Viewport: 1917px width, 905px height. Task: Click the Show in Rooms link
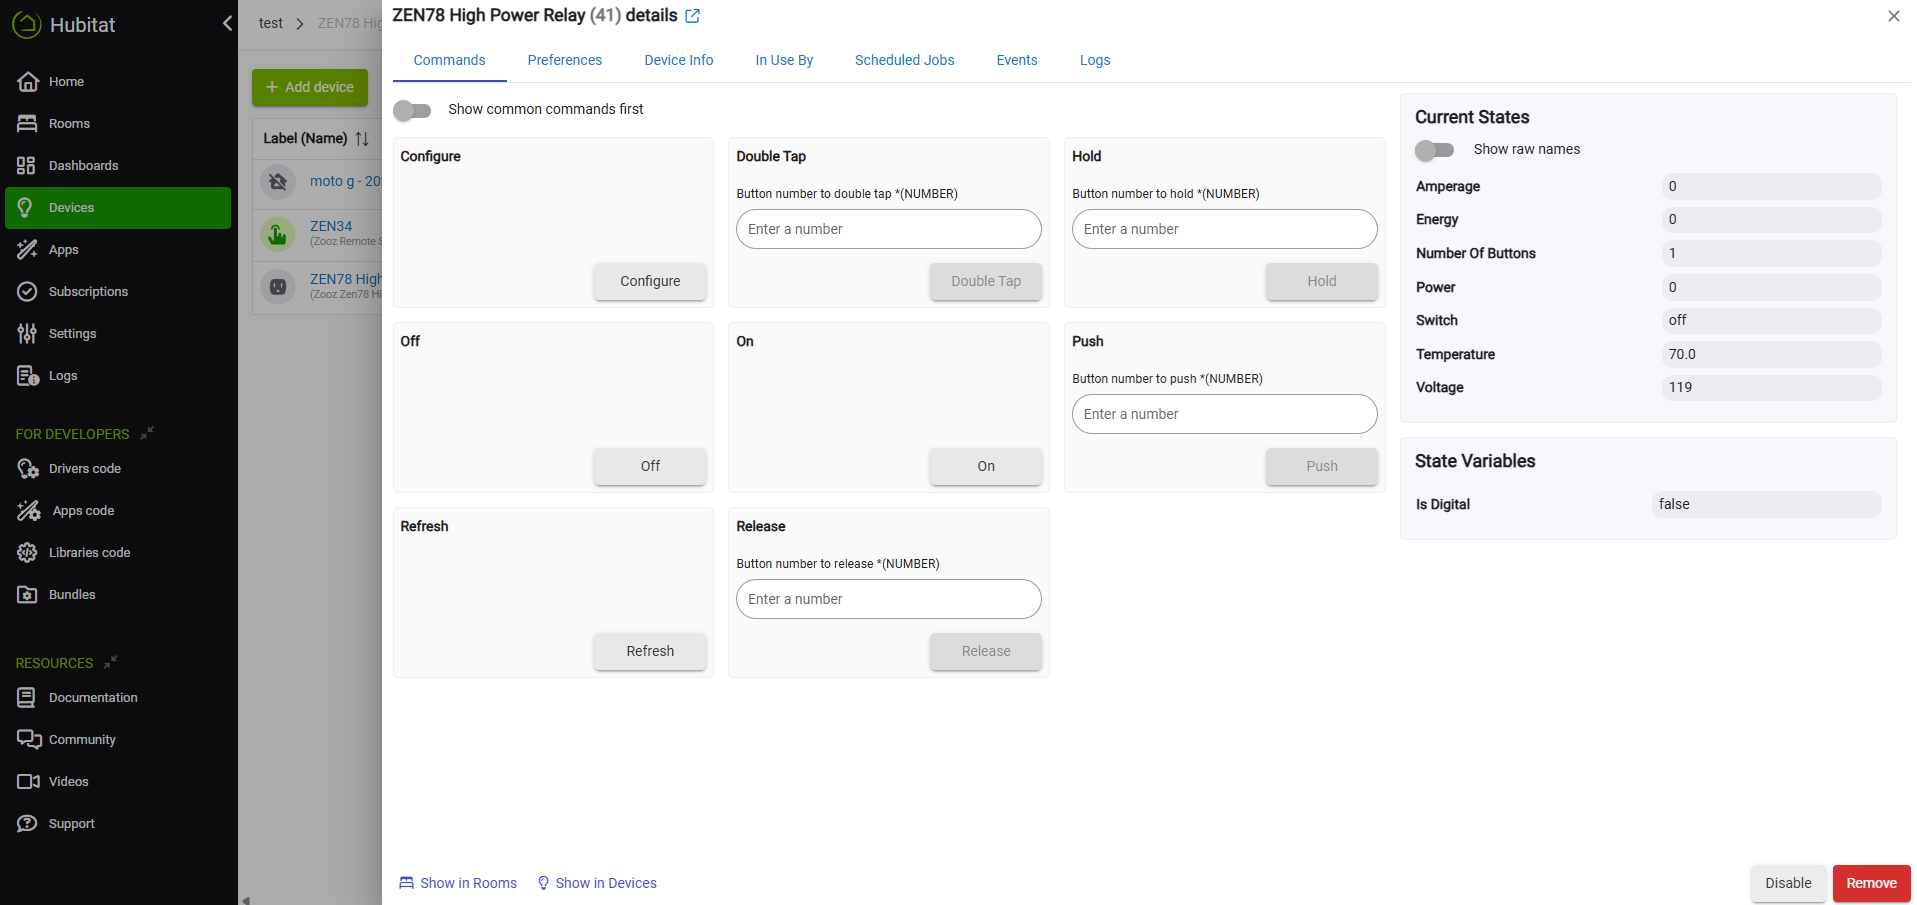click(x=458, y=883)
